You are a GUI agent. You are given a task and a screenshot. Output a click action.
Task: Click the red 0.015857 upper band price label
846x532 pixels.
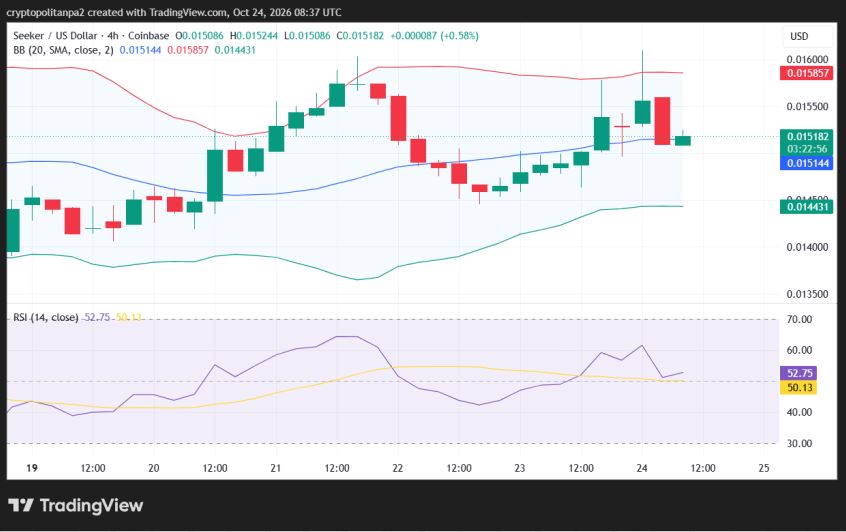tap(807, 73)
